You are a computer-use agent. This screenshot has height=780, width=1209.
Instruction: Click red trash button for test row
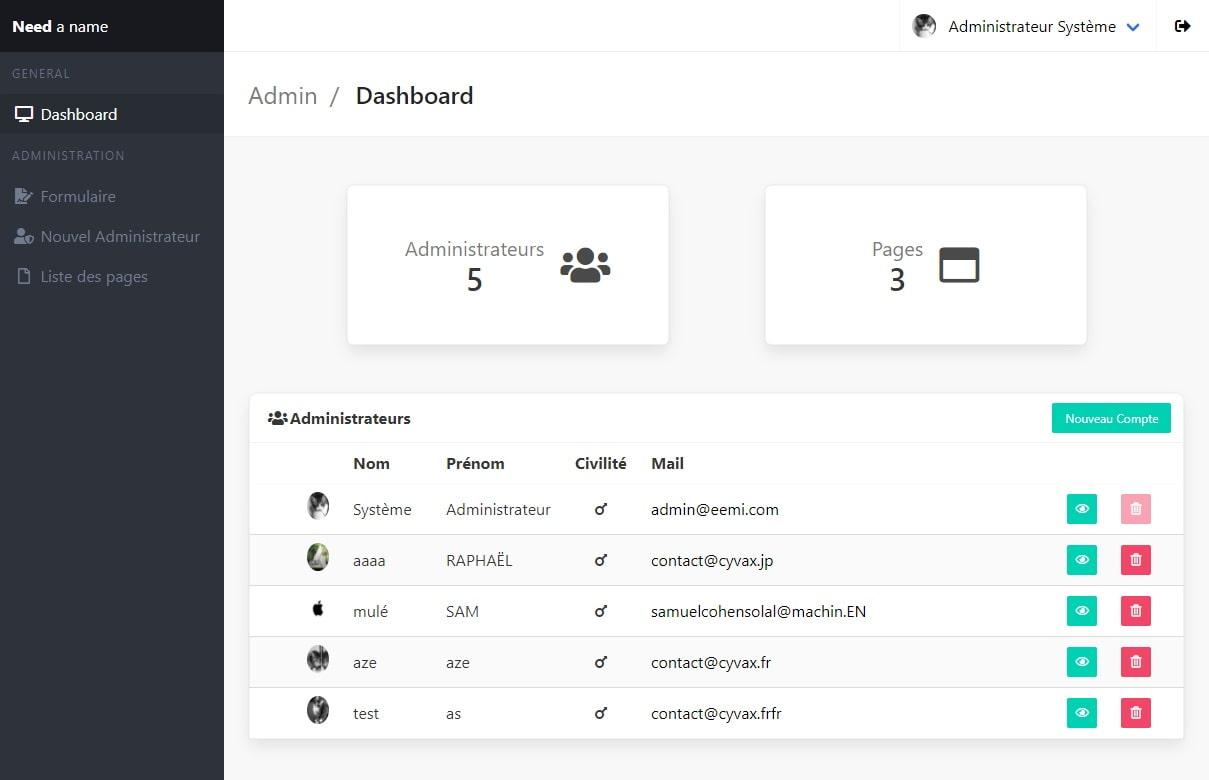coord(1135,713)
